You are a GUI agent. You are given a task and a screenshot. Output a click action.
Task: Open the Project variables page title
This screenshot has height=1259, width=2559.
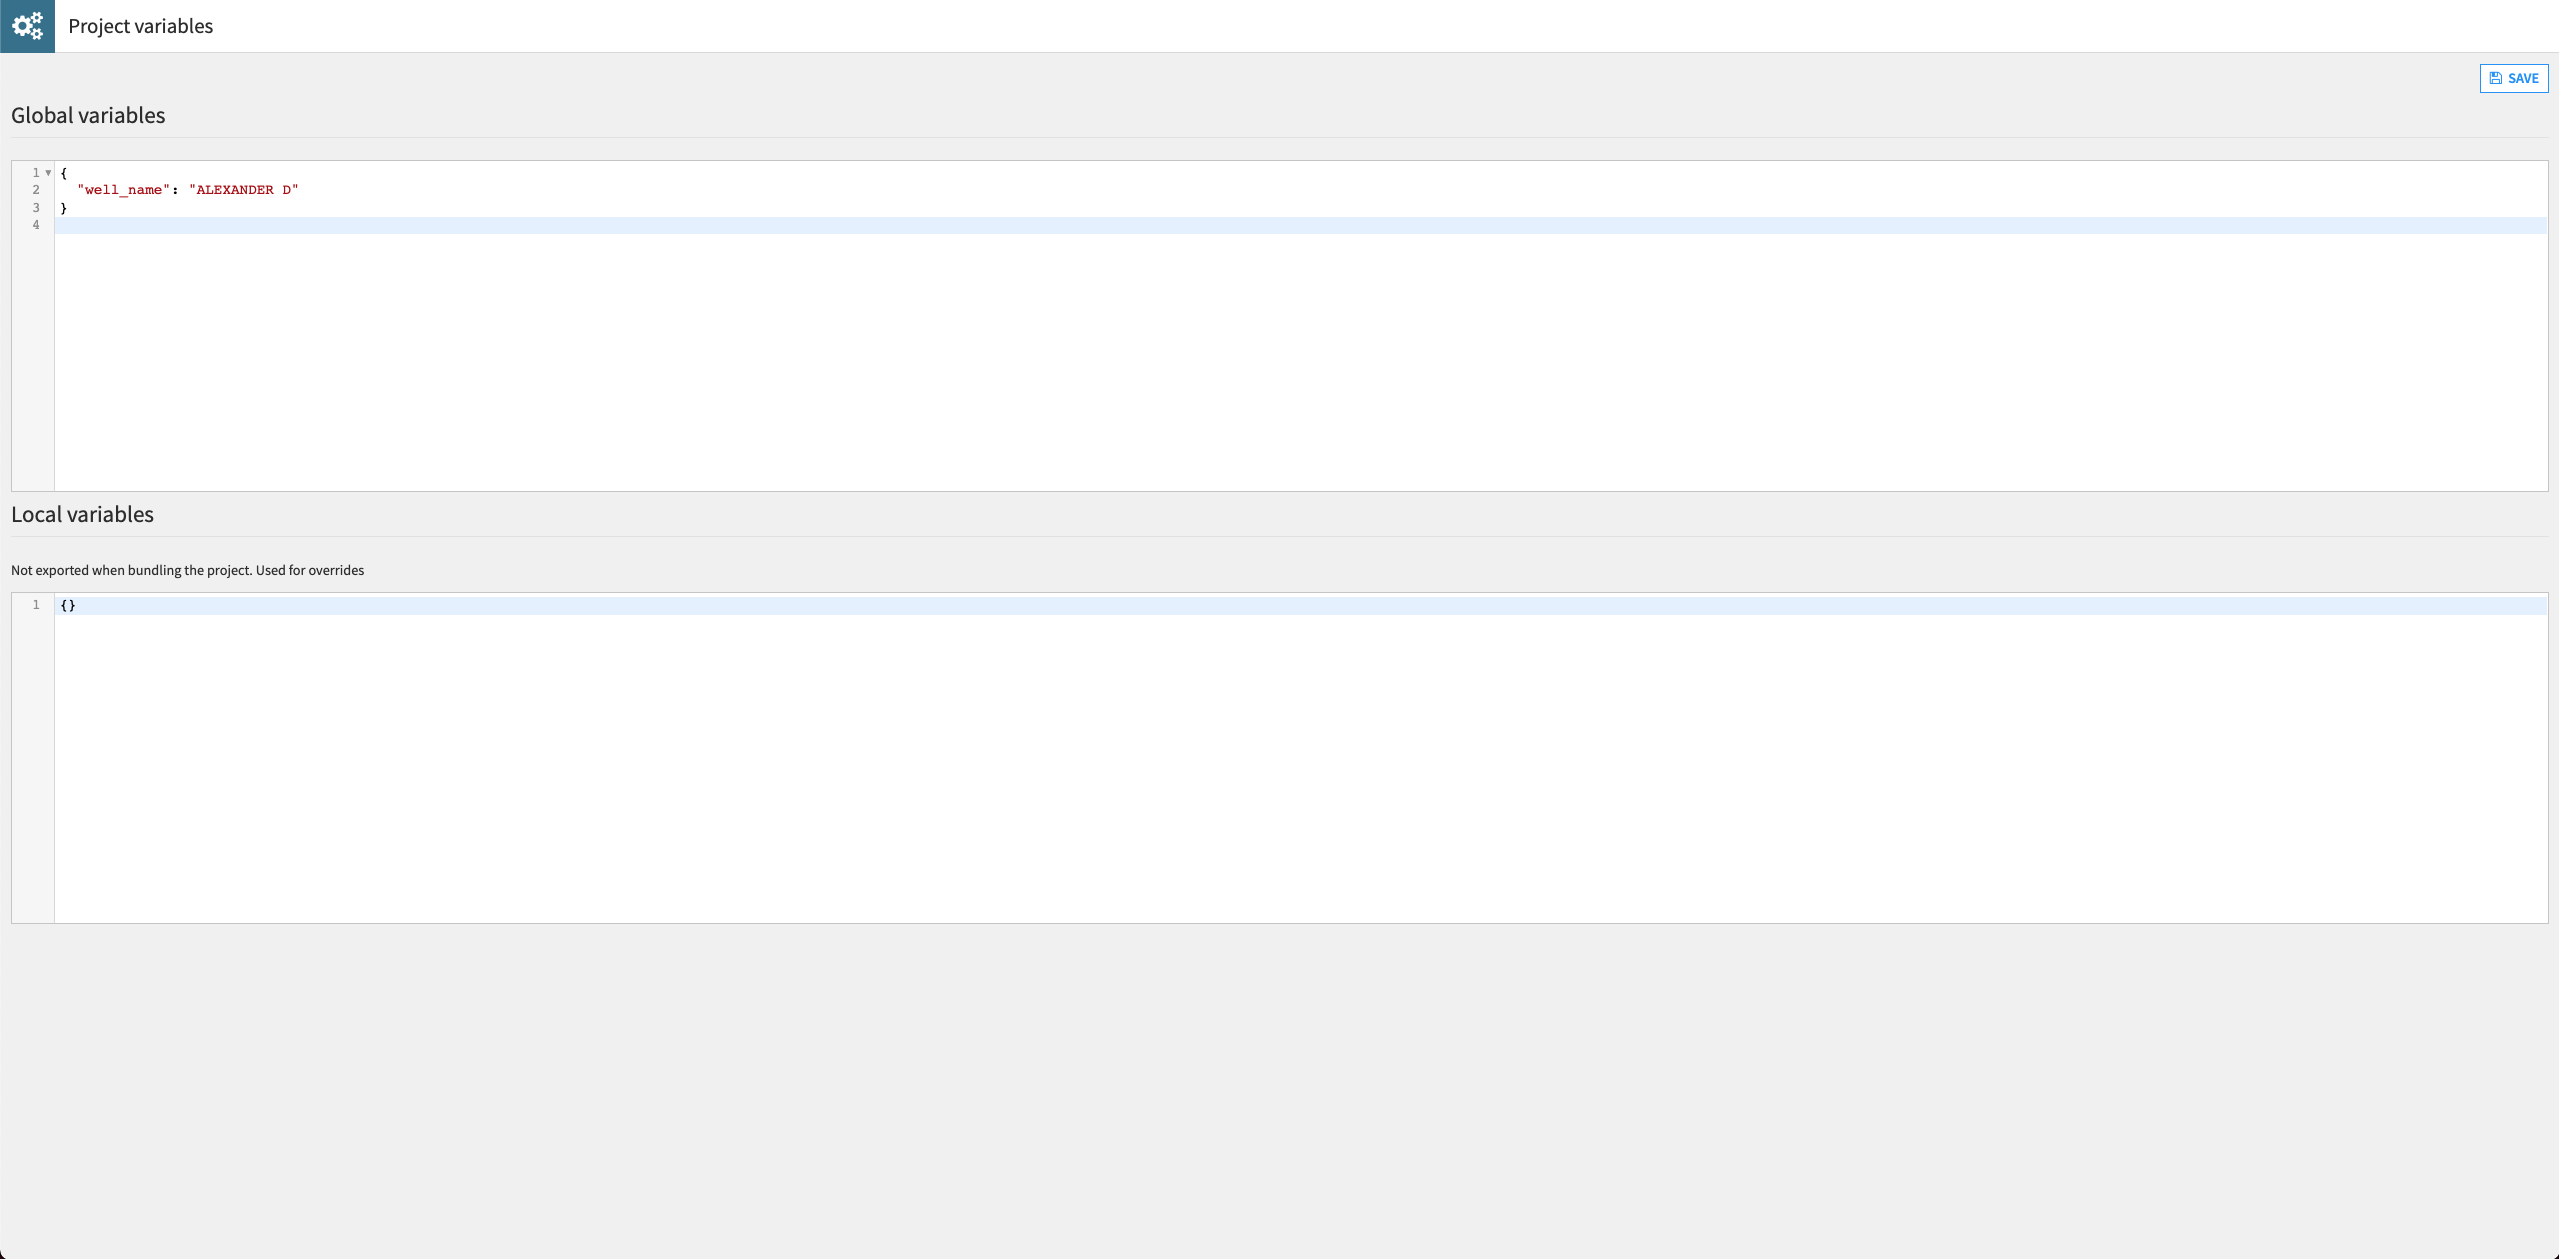(139, 26)
